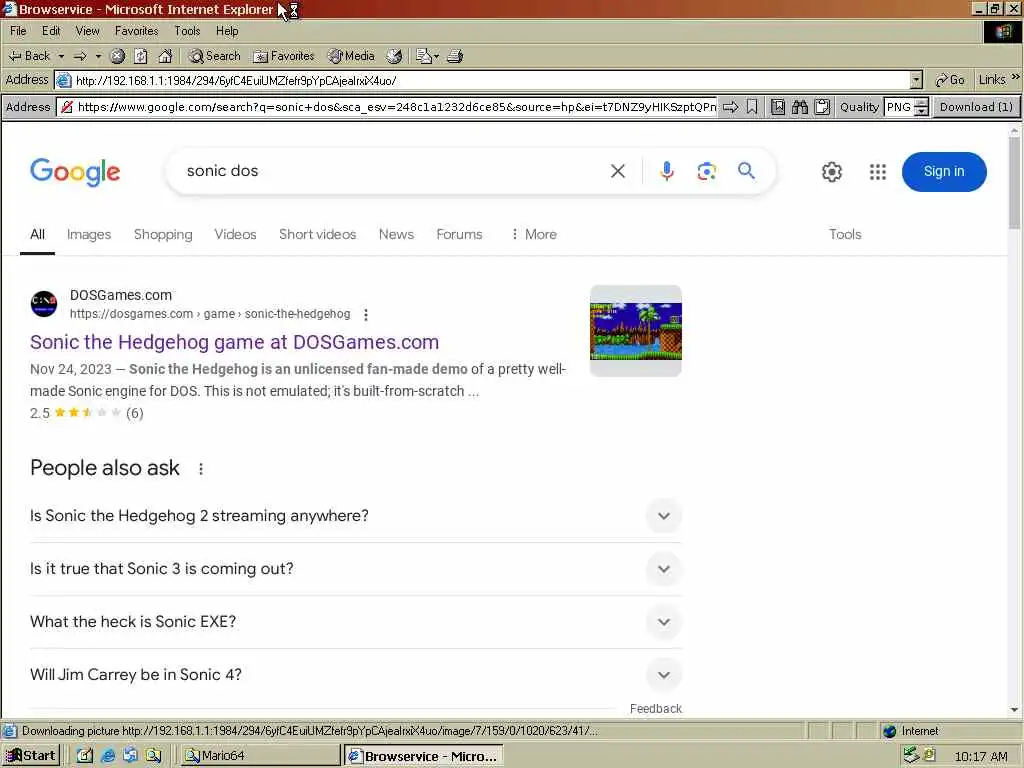Open the IE Favorites pane
The image size is (1024, 768).
pyautogui.click(x=283, y=56)
